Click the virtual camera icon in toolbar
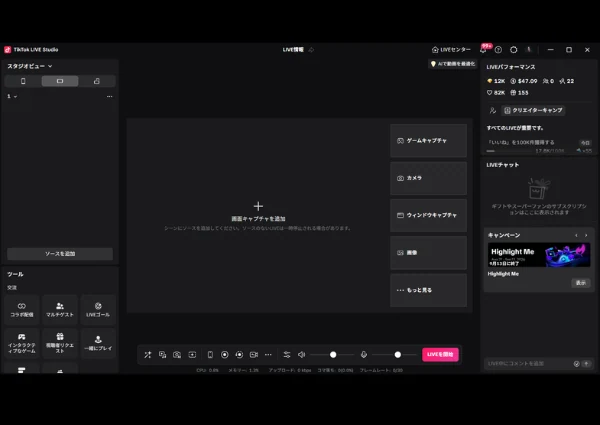 pyautogui.click(x=254, y=355)
